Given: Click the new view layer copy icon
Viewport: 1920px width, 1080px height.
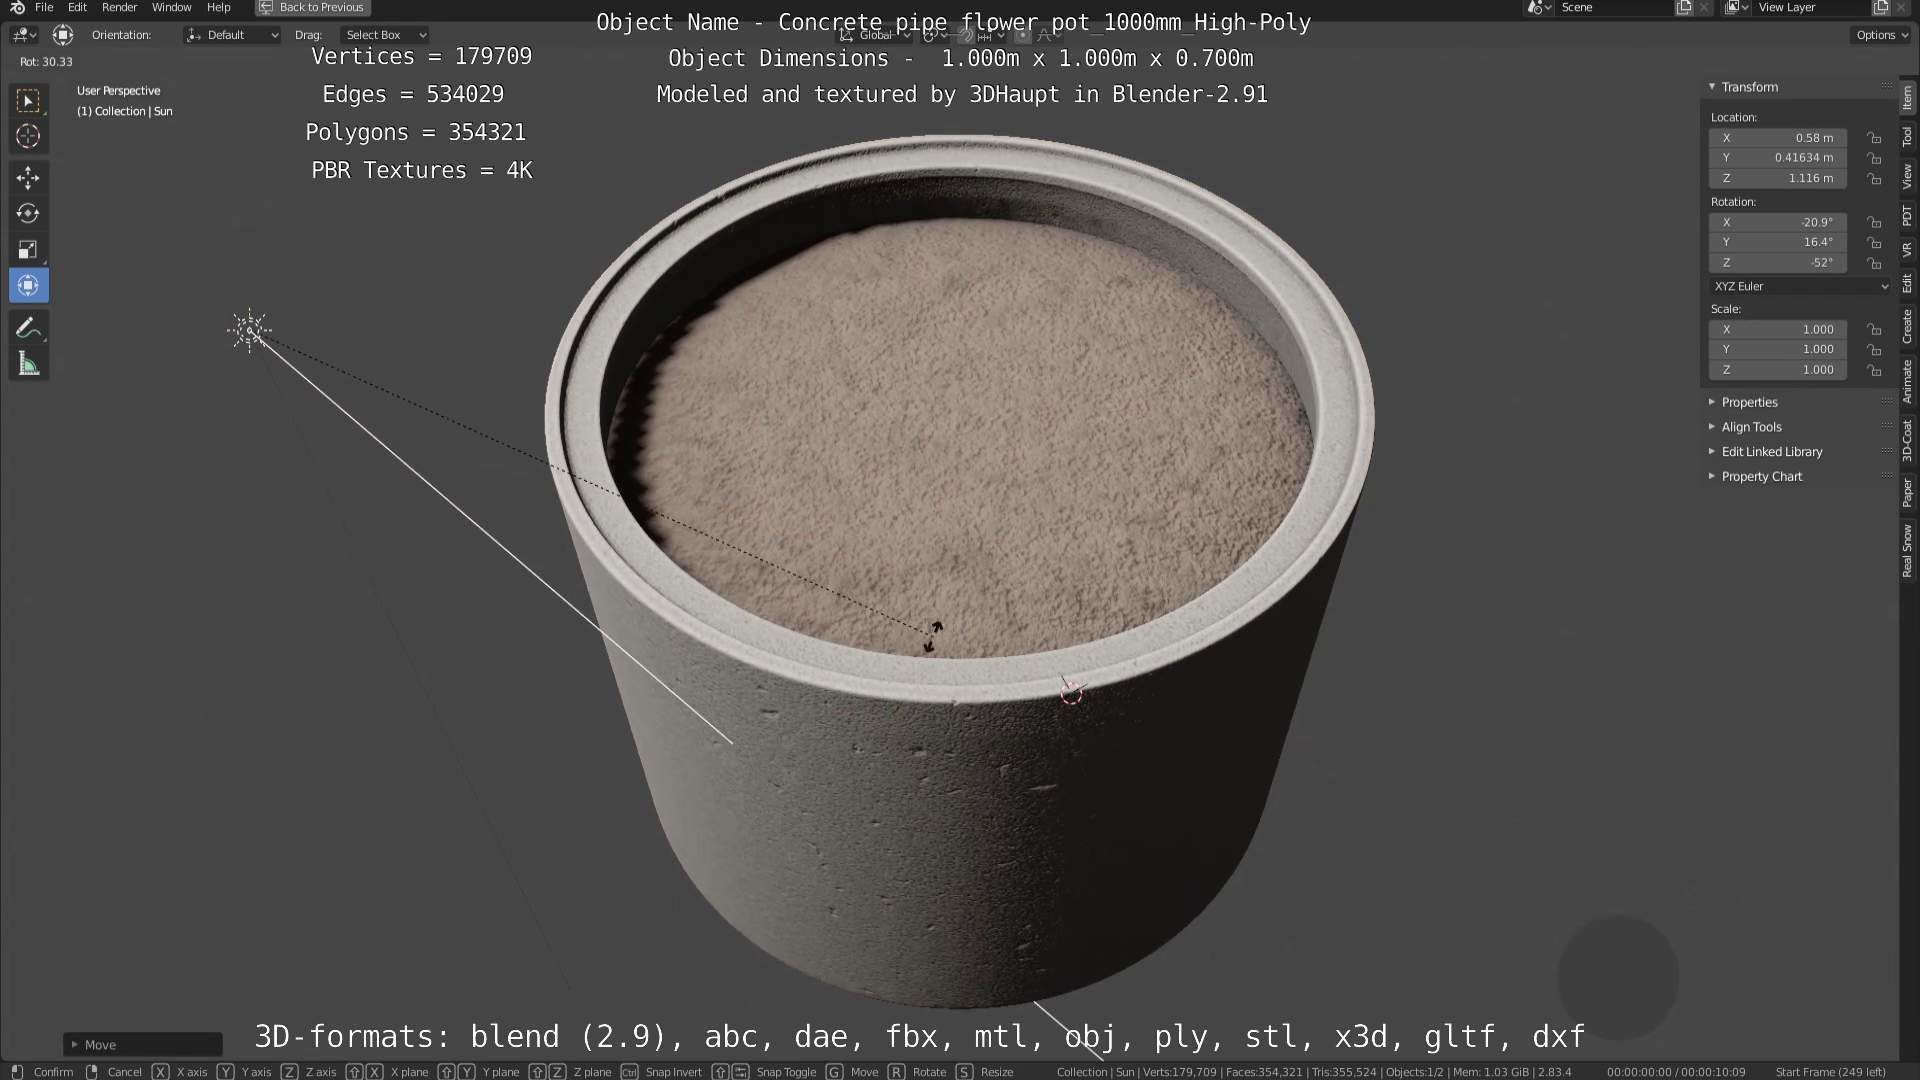Looking at the screenshot, I should click(1880, 7).
